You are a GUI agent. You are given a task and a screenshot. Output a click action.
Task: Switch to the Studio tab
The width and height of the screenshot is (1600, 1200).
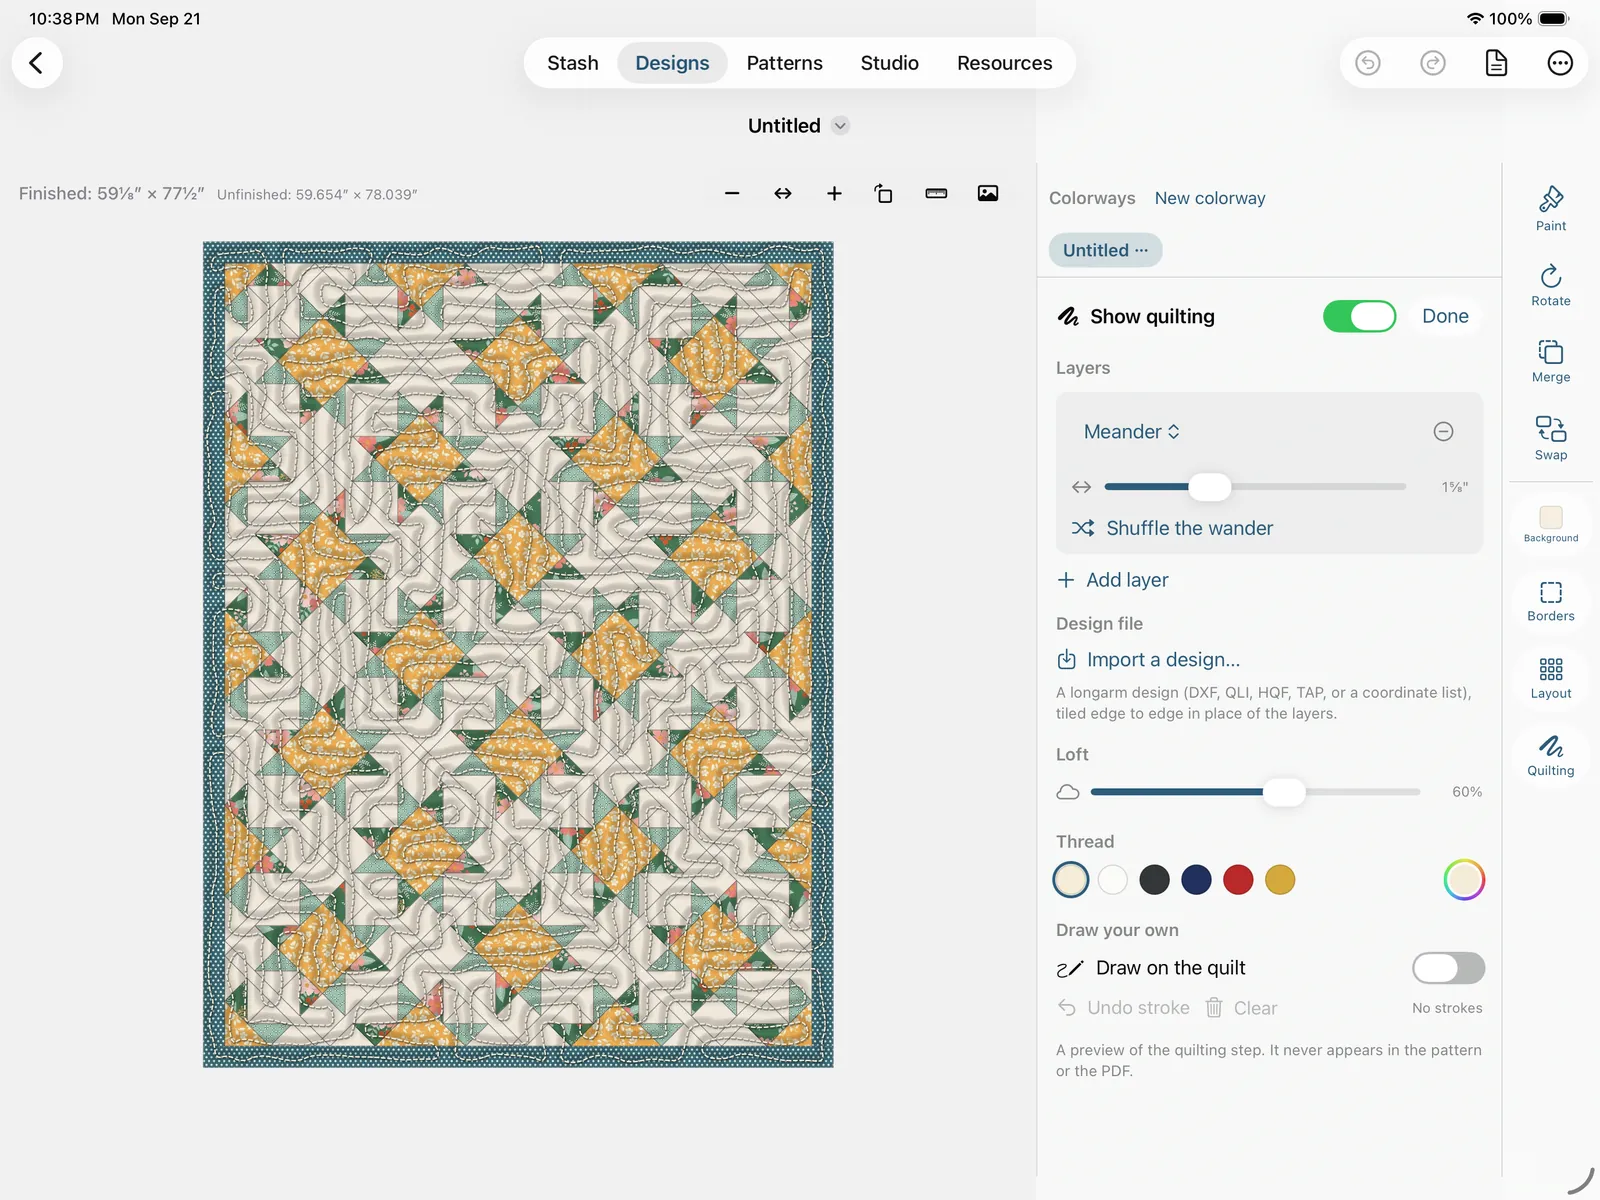(889, 63)
